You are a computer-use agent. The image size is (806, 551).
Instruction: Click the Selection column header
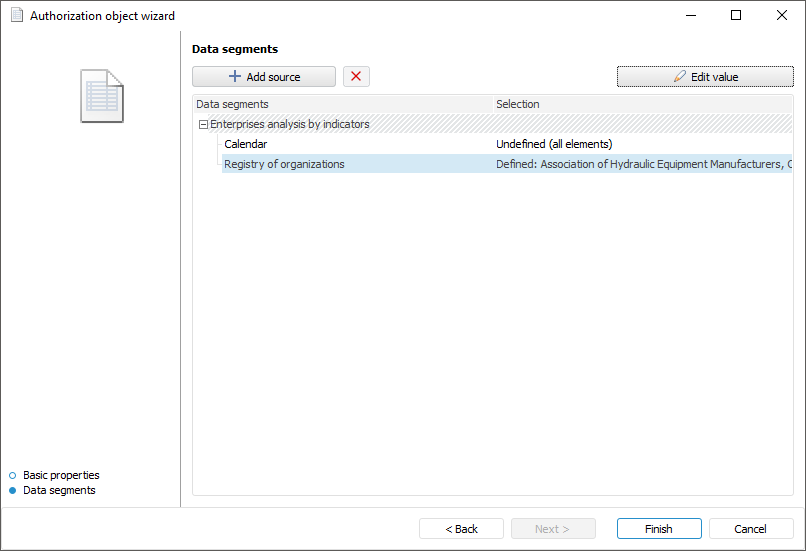click(x=518, y=104)
